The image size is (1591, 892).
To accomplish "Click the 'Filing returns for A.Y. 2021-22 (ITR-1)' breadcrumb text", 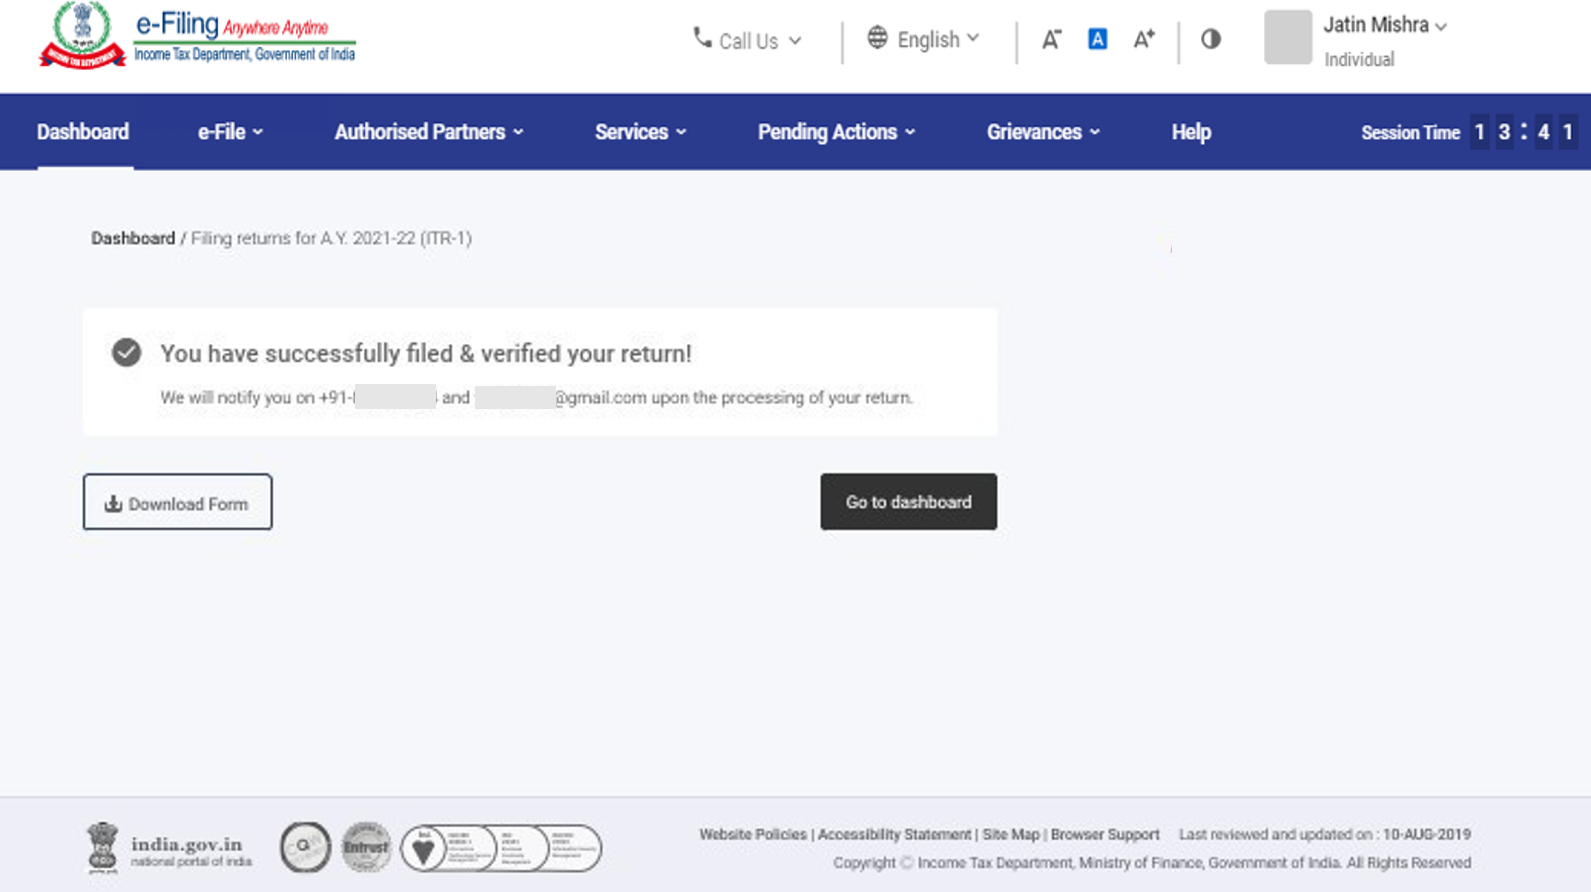I will click(x=331, y=238).
